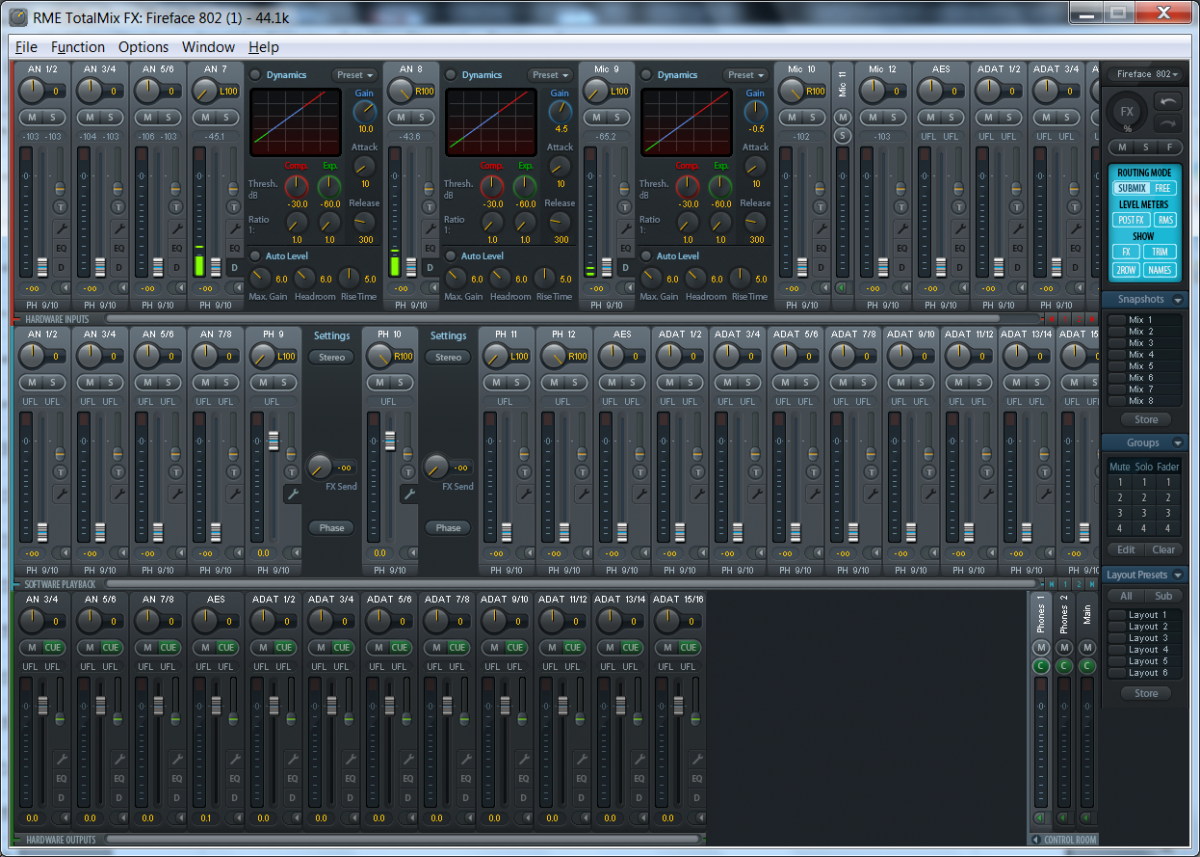Click Clear in the Groups panel
1200x857 pixels.
tap(1163, 550)
